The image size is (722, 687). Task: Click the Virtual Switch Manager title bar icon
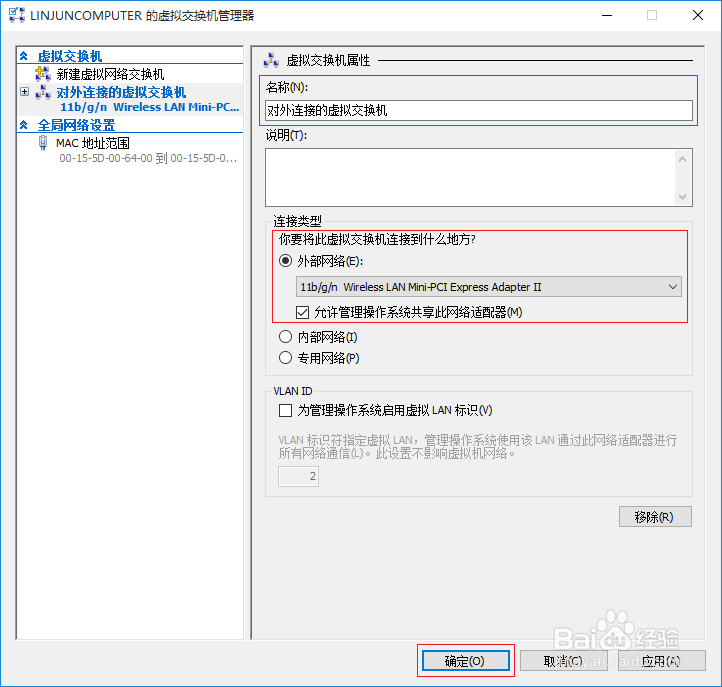[x=17, y=15]
